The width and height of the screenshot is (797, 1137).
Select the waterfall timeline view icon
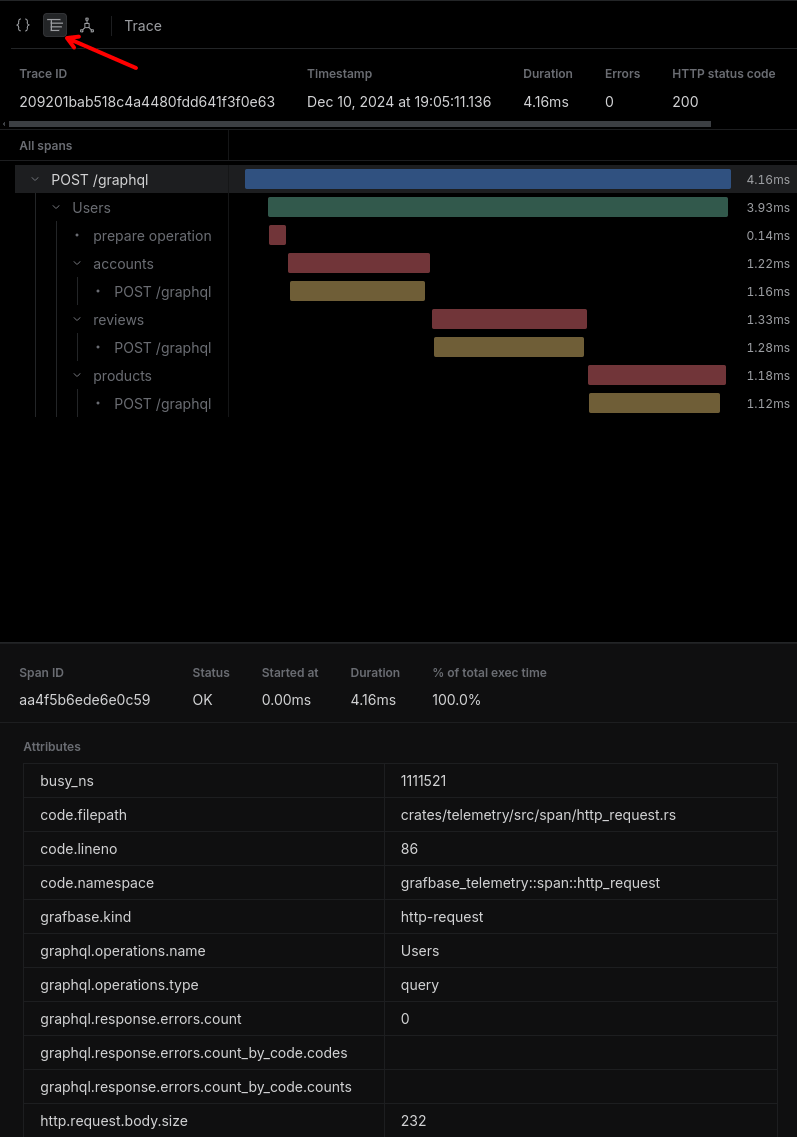[x=55, y=25]
